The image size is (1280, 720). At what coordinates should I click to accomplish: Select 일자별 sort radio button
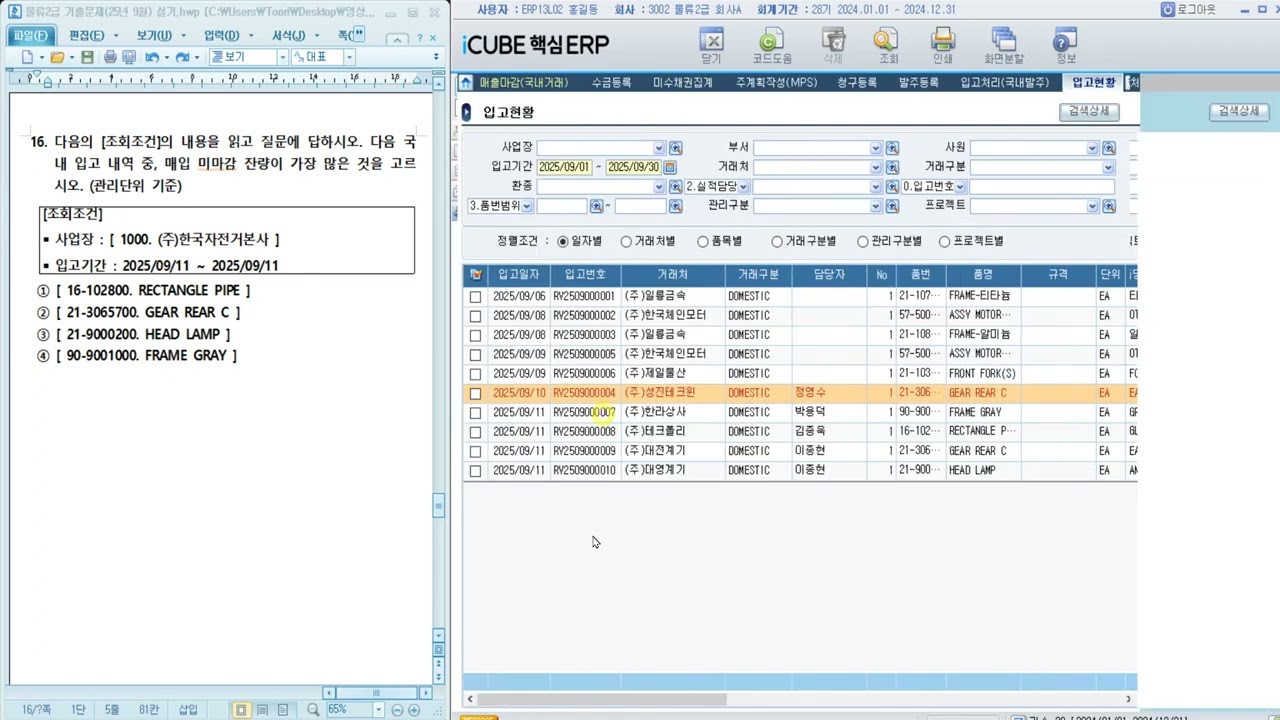click(563, 241)
